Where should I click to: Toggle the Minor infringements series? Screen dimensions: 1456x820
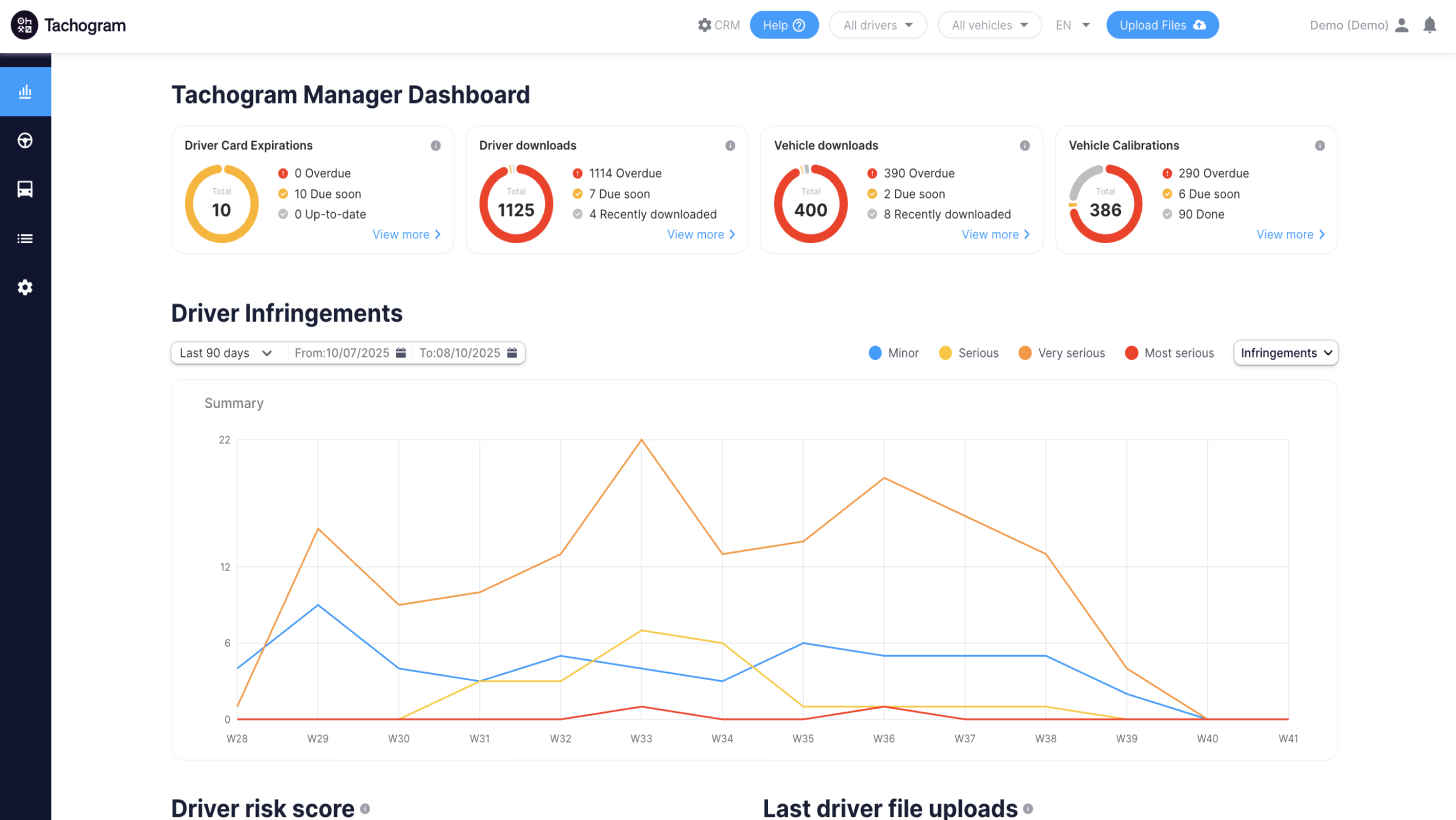[x=893, y=352]
